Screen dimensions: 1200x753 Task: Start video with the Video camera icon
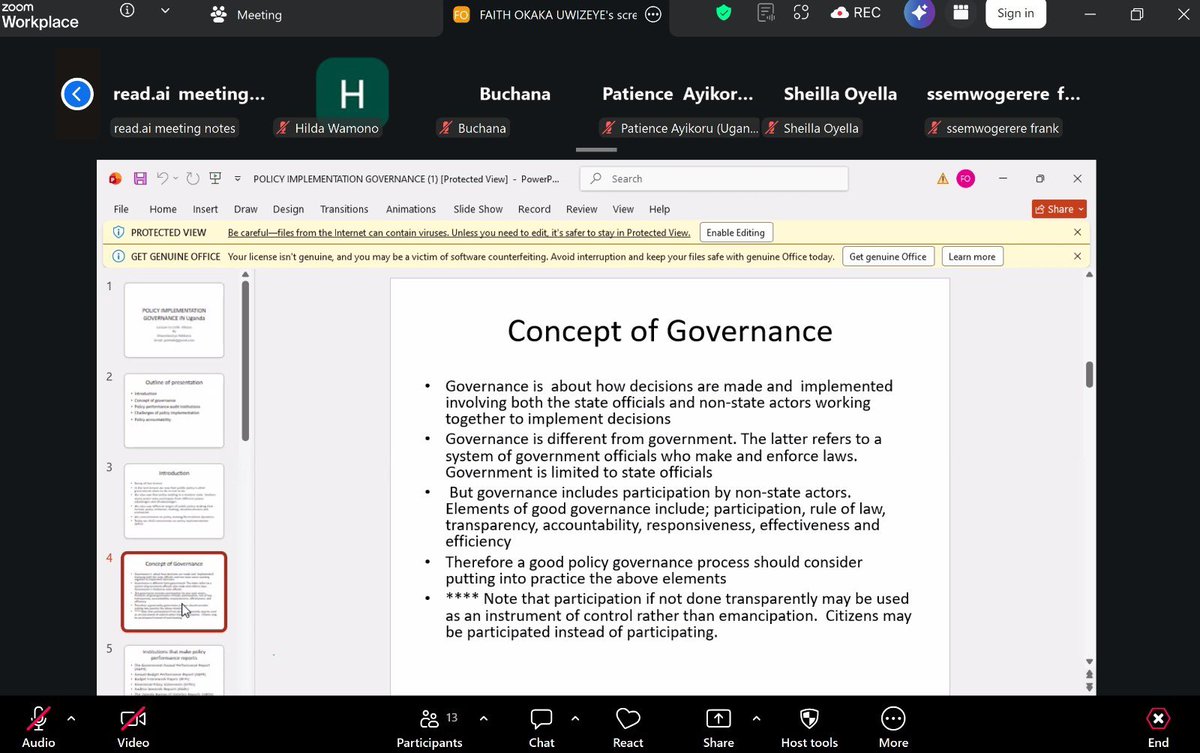[x=133, y=719]
